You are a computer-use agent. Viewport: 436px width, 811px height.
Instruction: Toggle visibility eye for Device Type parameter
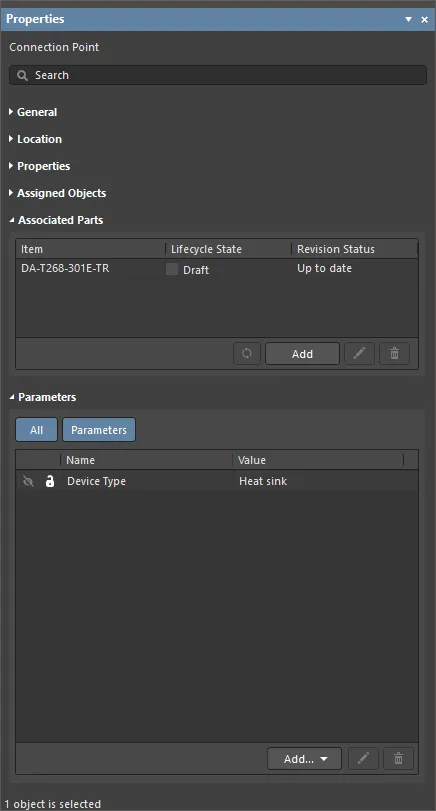(28, 482)
